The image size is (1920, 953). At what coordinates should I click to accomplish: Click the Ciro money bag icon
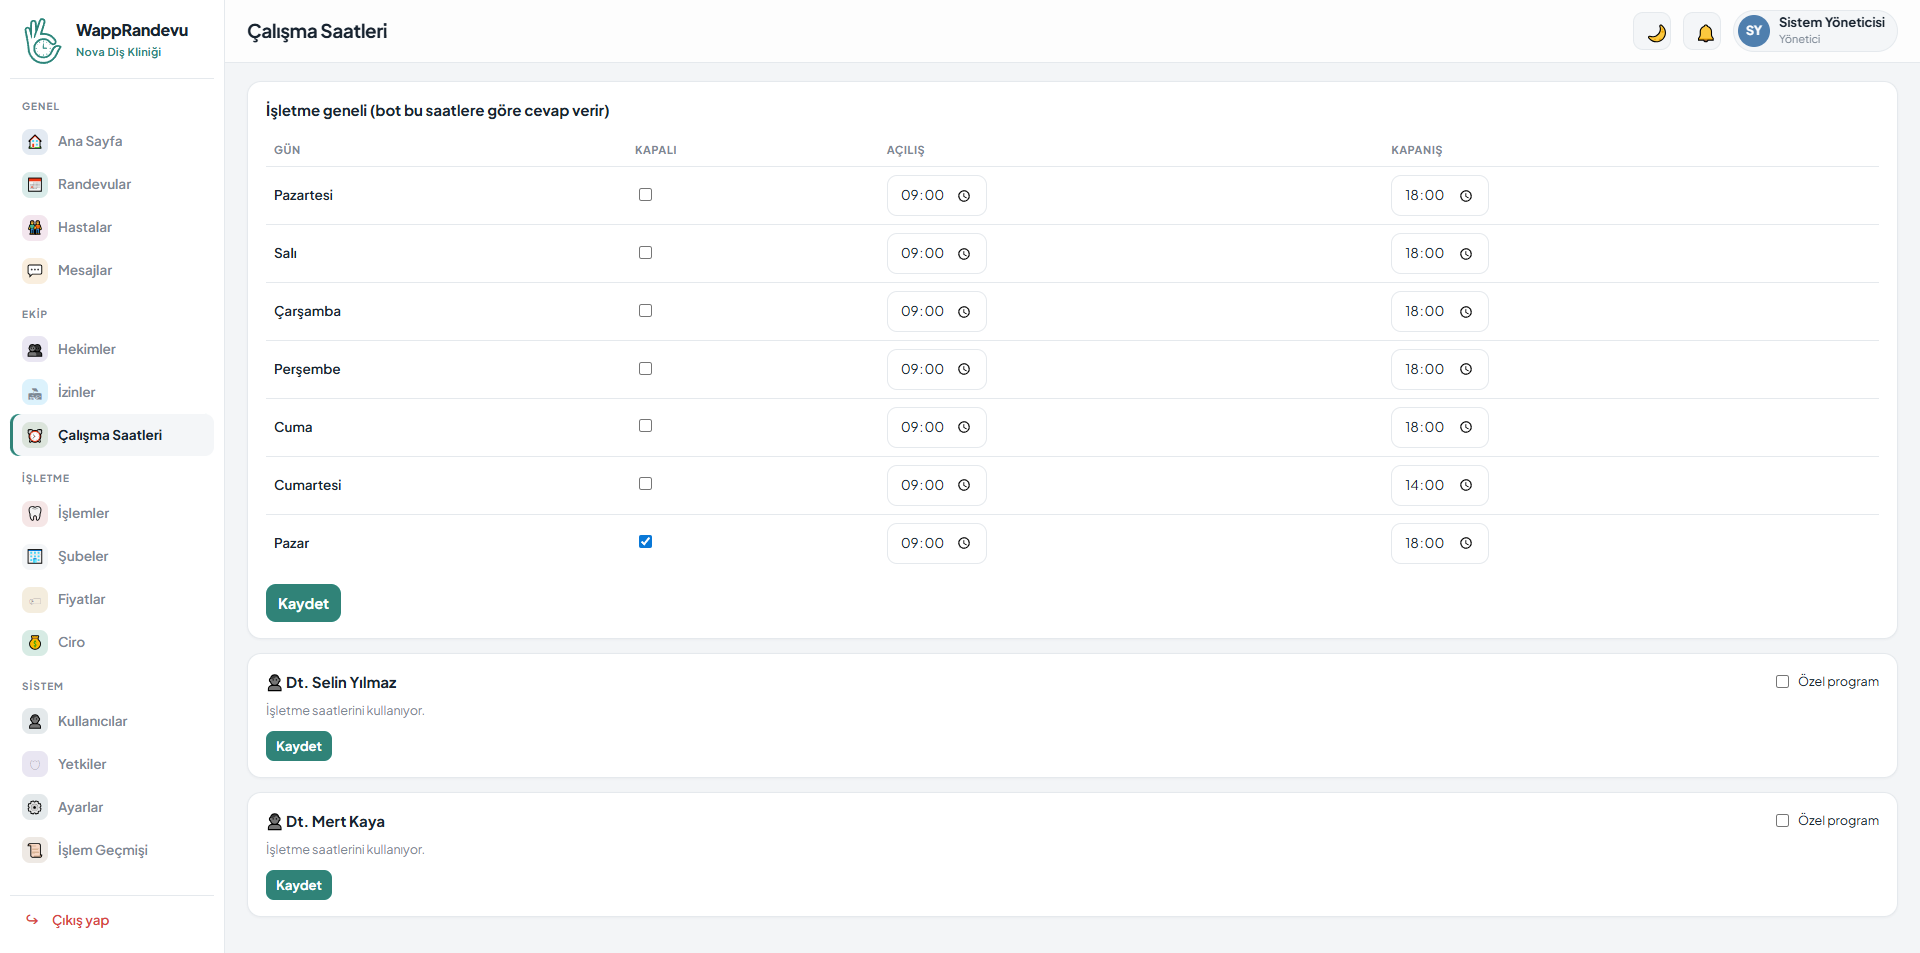click(x=35, y=642)
